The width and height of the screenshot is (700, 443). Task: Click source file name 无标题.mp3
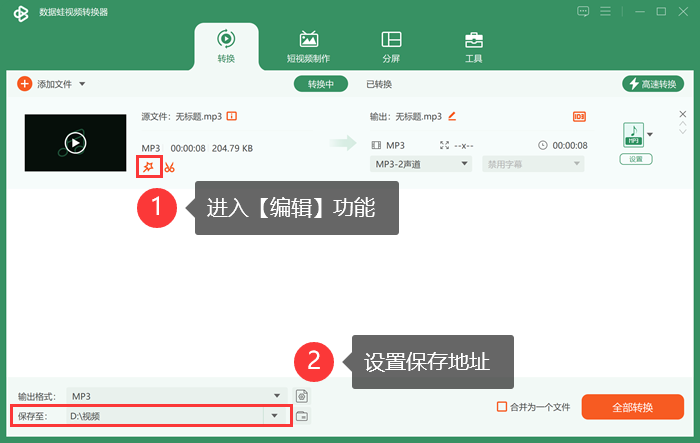(x=198, y=117)
